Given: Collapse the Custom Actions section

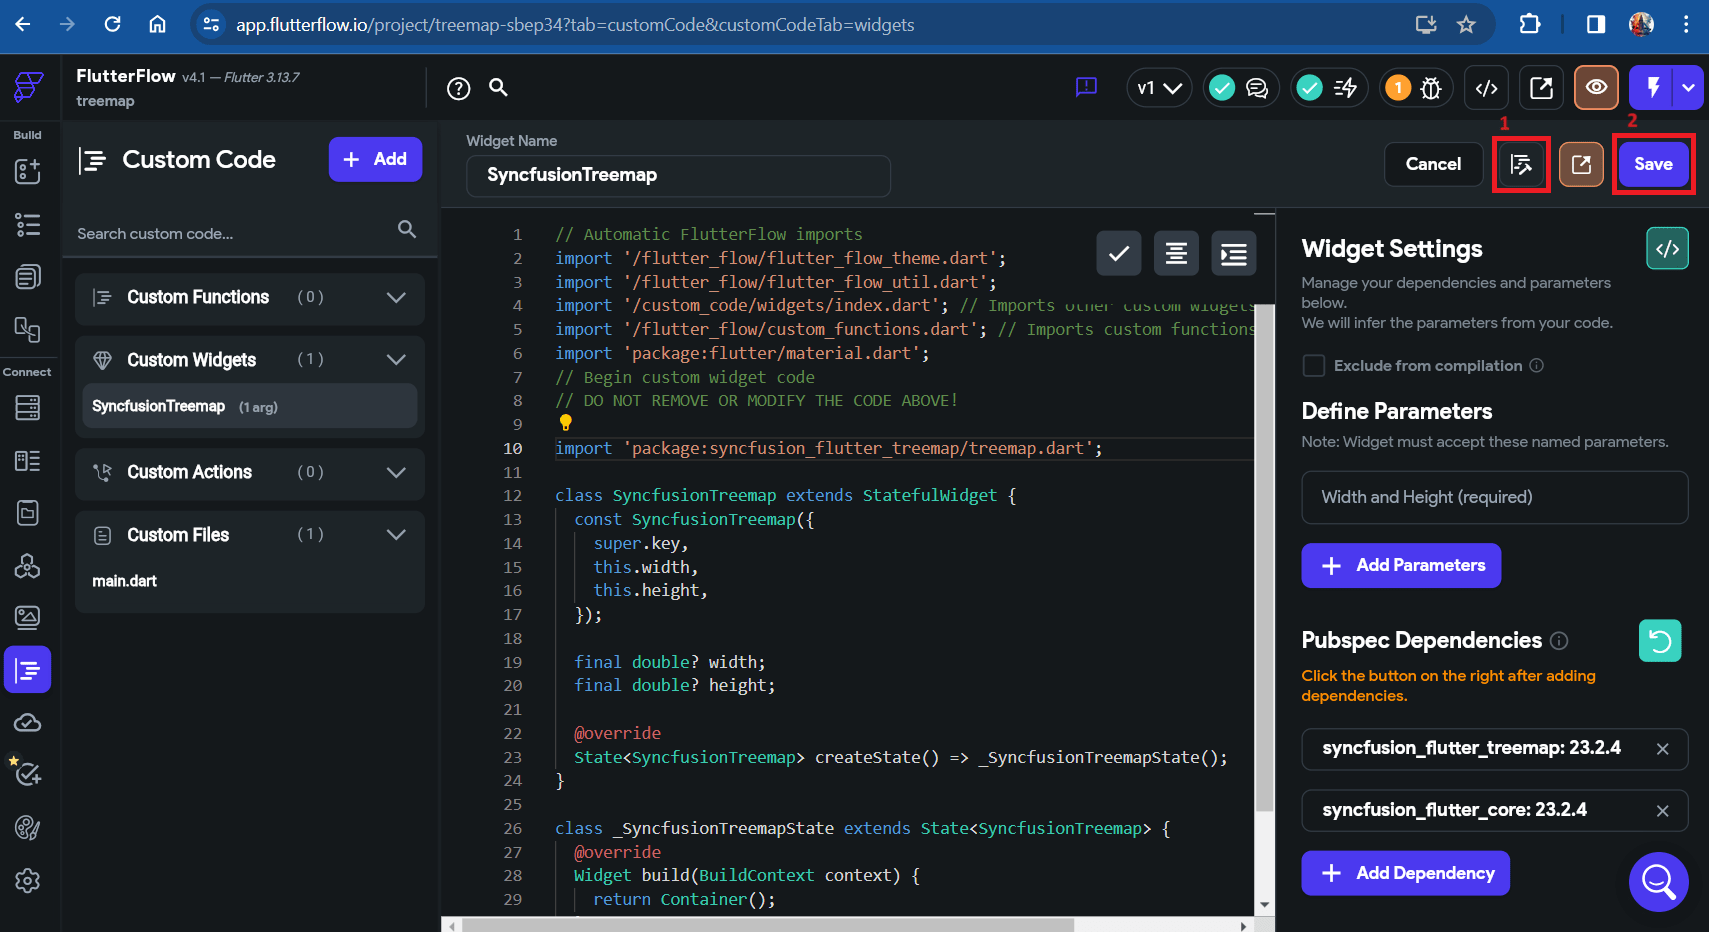Looking at the screenshot, I should (396, 472).
